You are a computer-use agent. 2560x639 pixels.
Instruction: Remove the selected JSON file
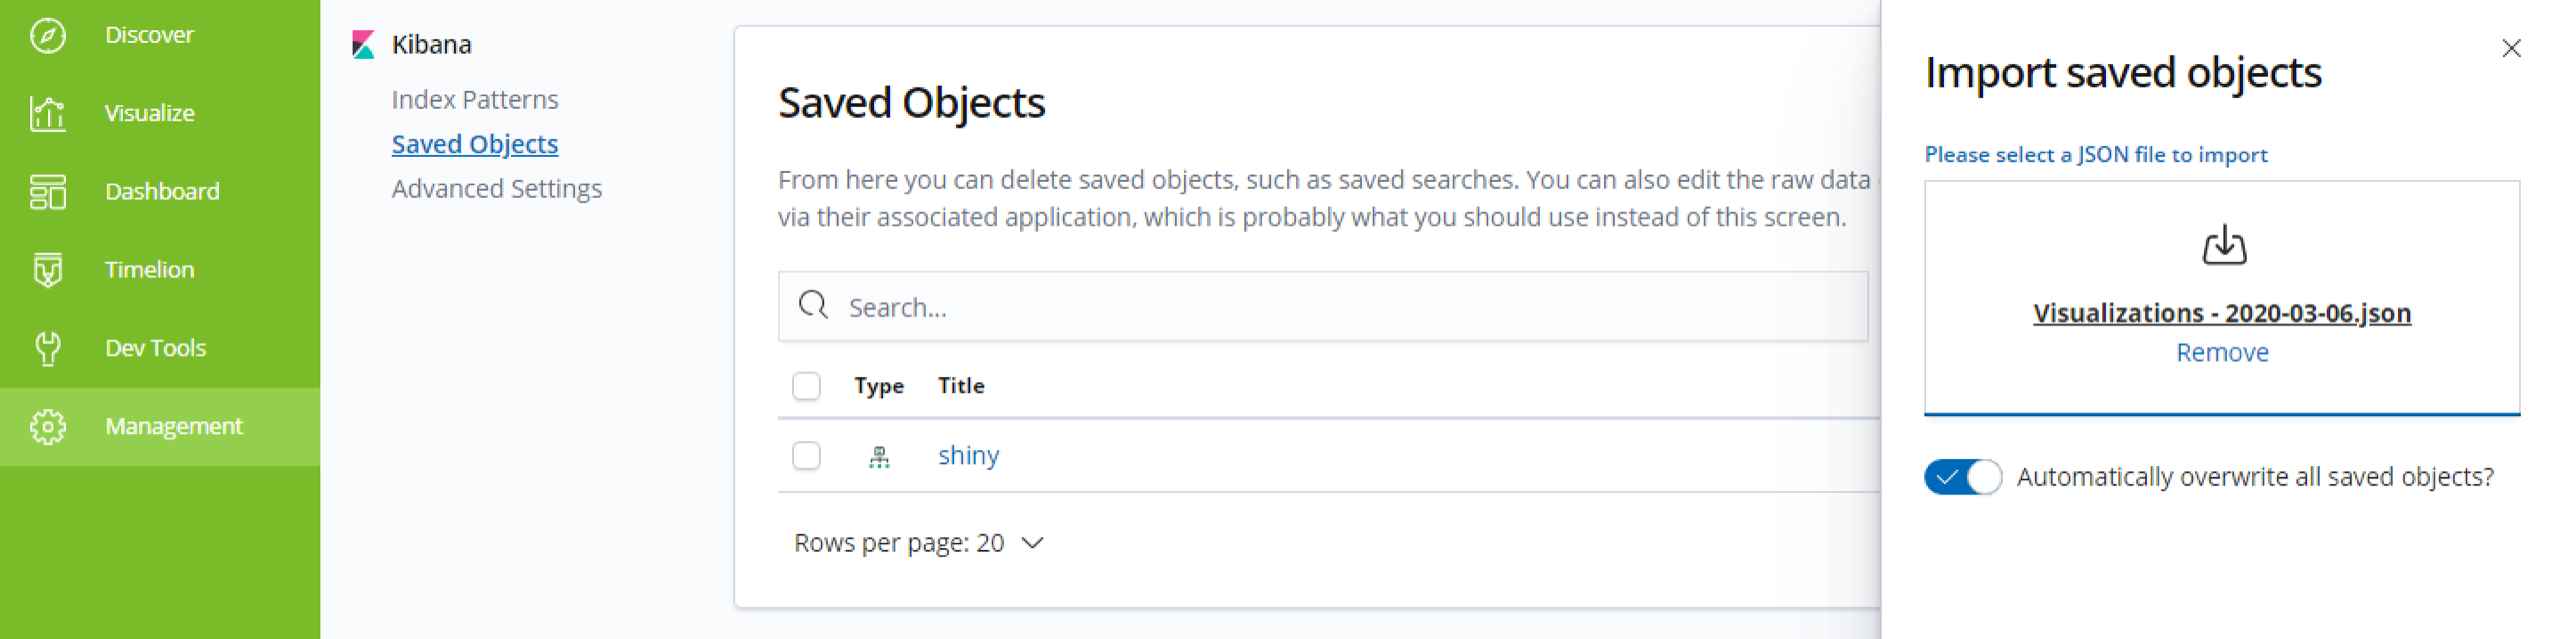click(x=2222, y=353)
